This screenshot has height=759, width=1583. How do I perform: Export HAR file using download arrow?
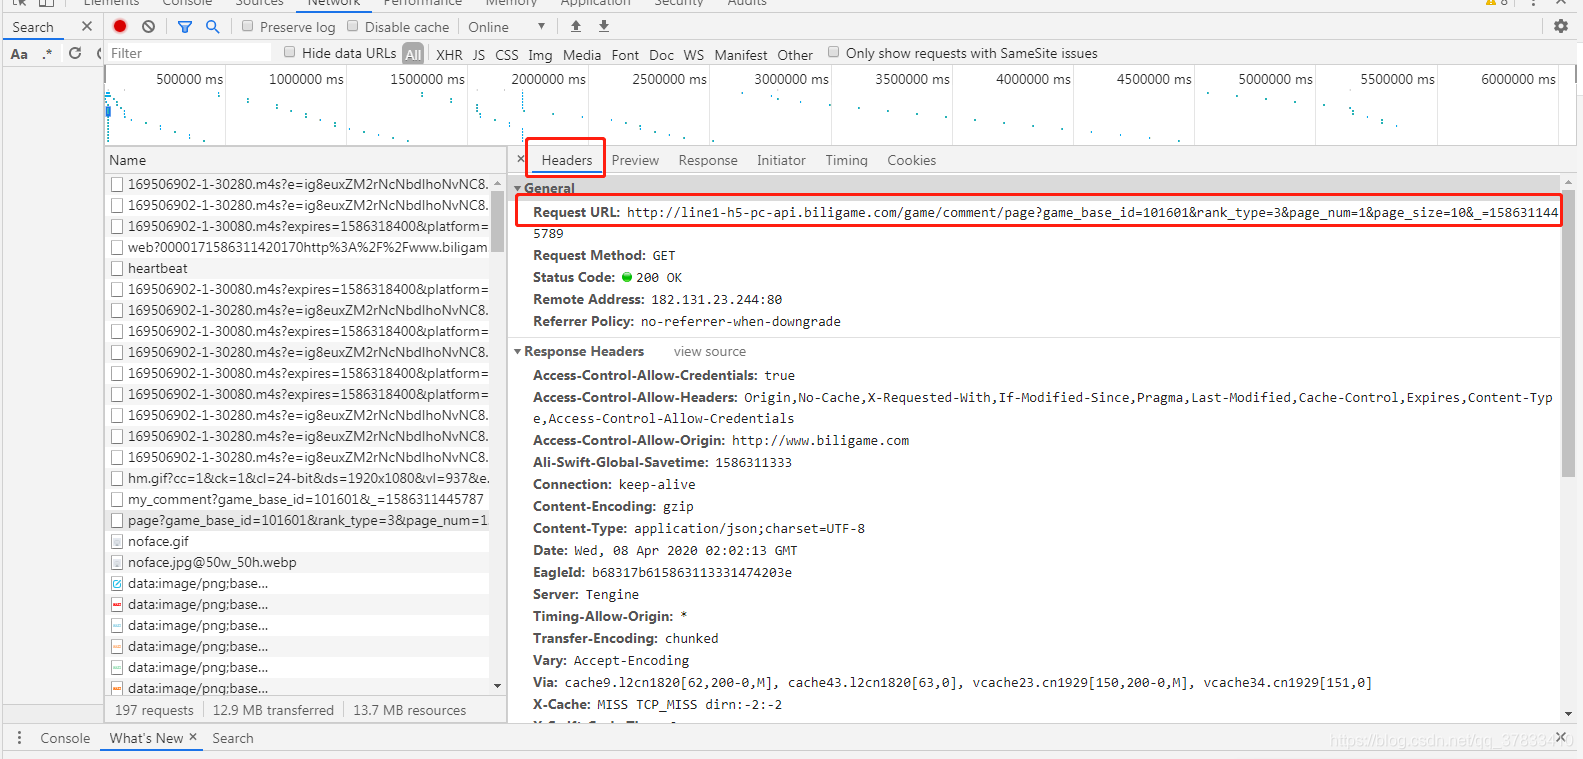point(604,26)
